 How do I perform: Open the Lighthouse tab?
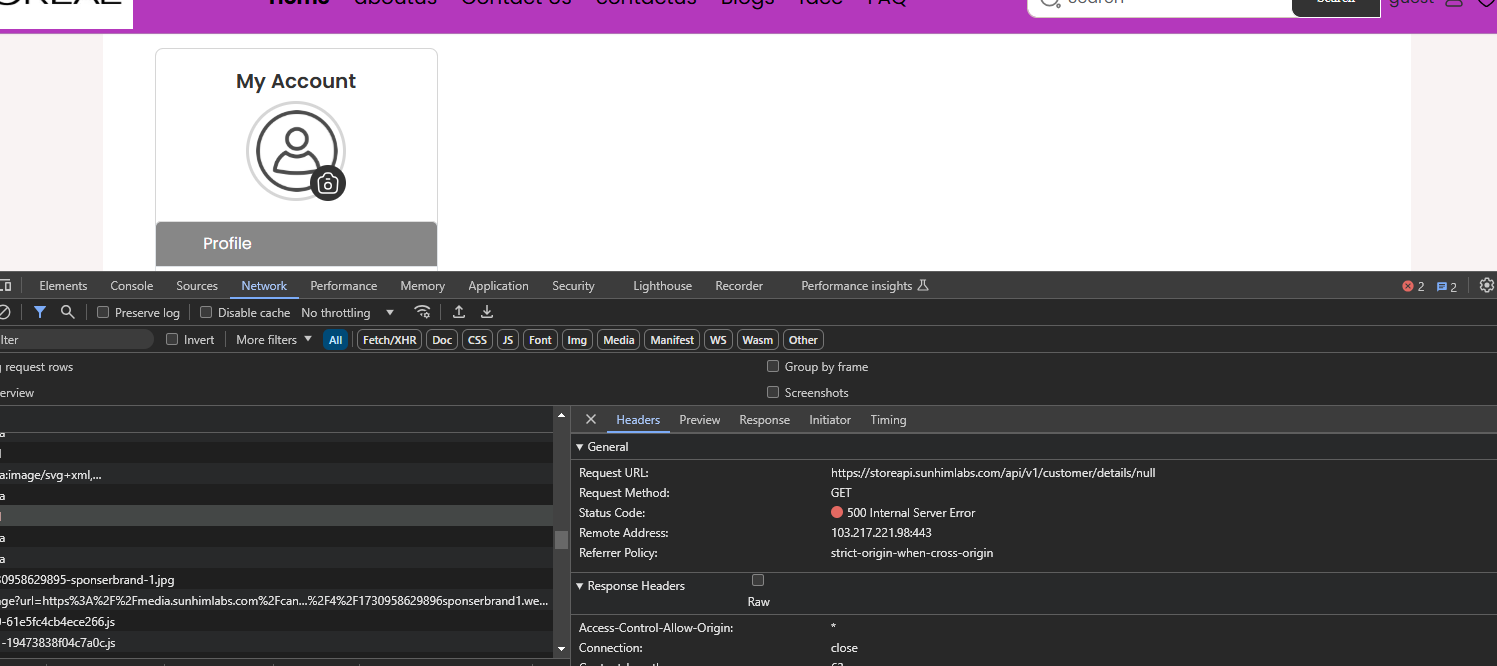tap(662, 286)
